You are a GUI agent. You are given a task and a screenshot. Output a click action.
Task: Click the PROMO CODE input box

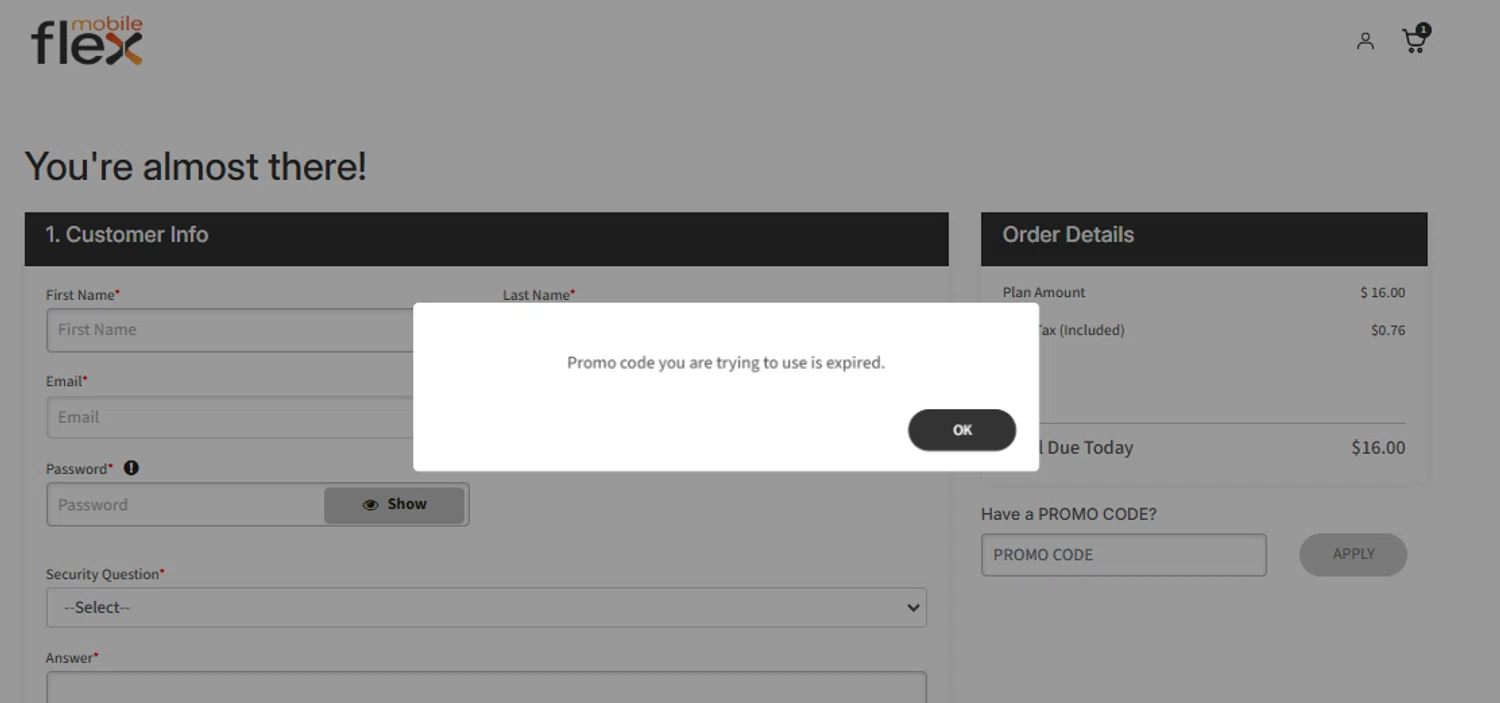tap(1124, 555)
